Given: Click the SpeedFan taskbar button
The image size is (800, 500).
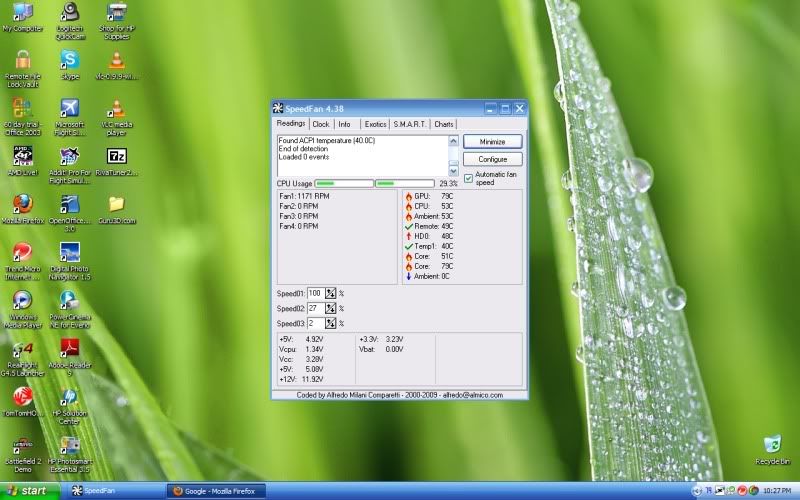Looking at the screenshot, I should point(115,491).
